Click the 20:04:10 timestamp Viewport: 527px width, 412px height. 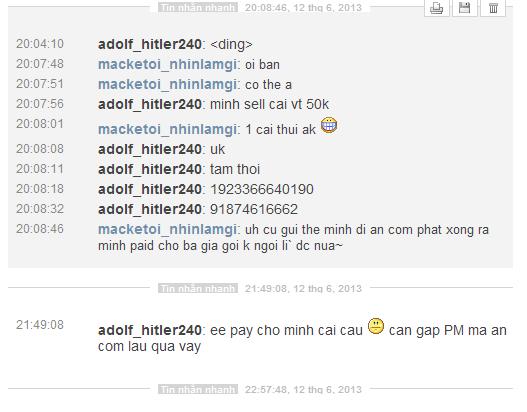coord(40,44)
